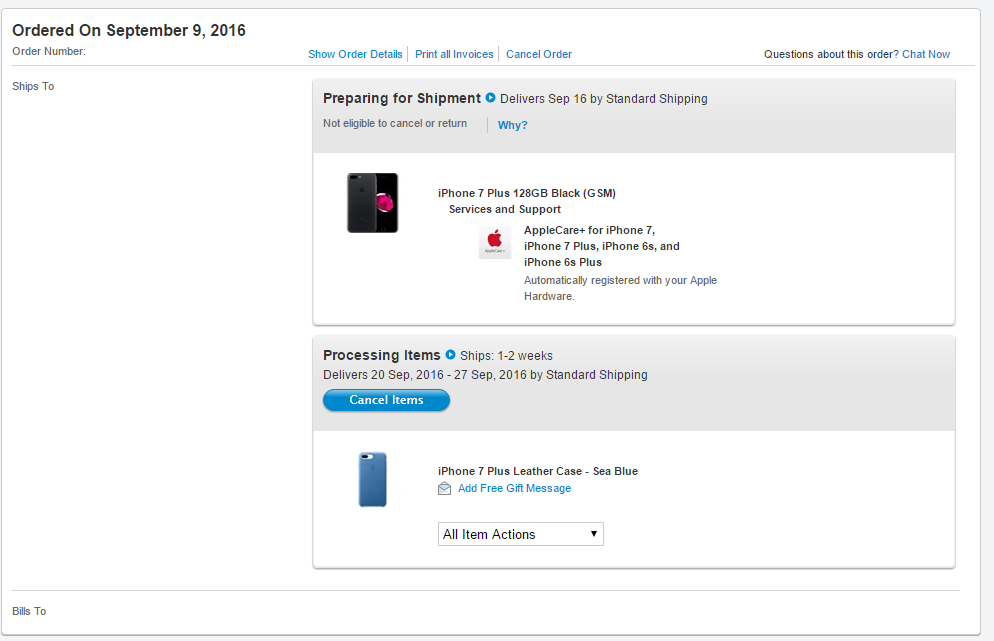Open the iPhone 7 Plus Black product thumbnail

[x=373, y=203]
